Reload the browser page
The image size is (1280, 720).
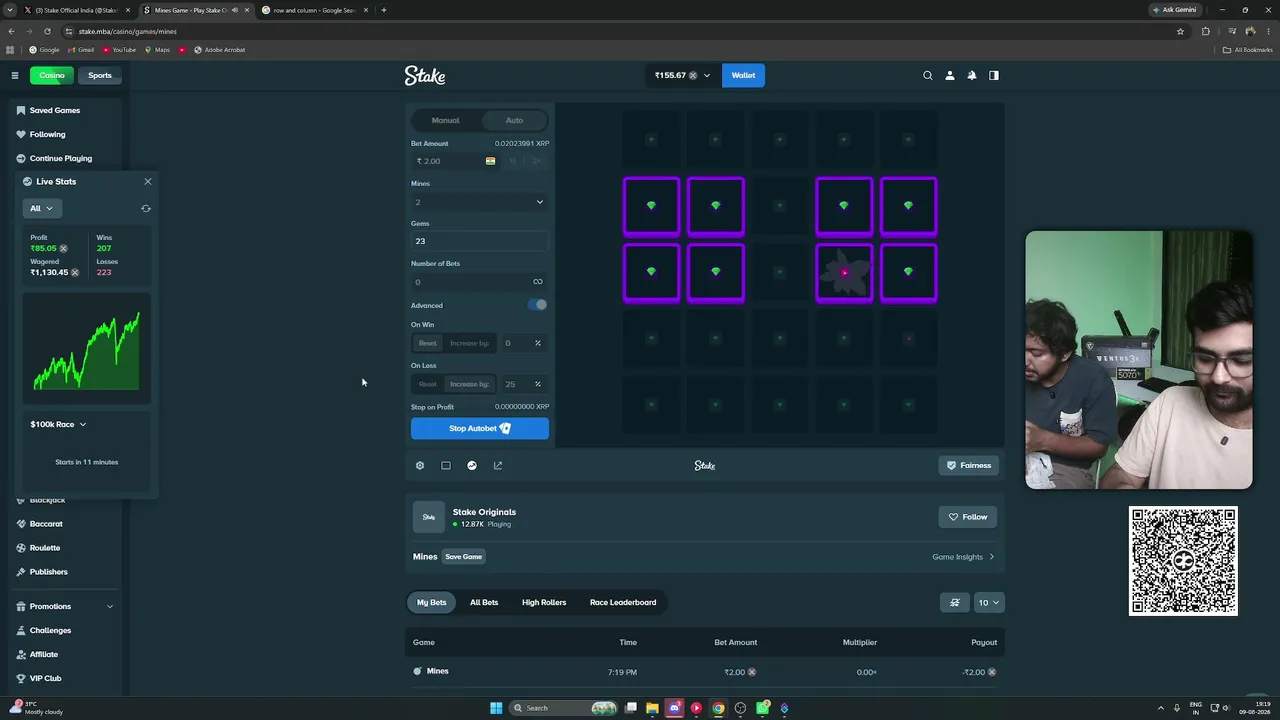[47, 31]
